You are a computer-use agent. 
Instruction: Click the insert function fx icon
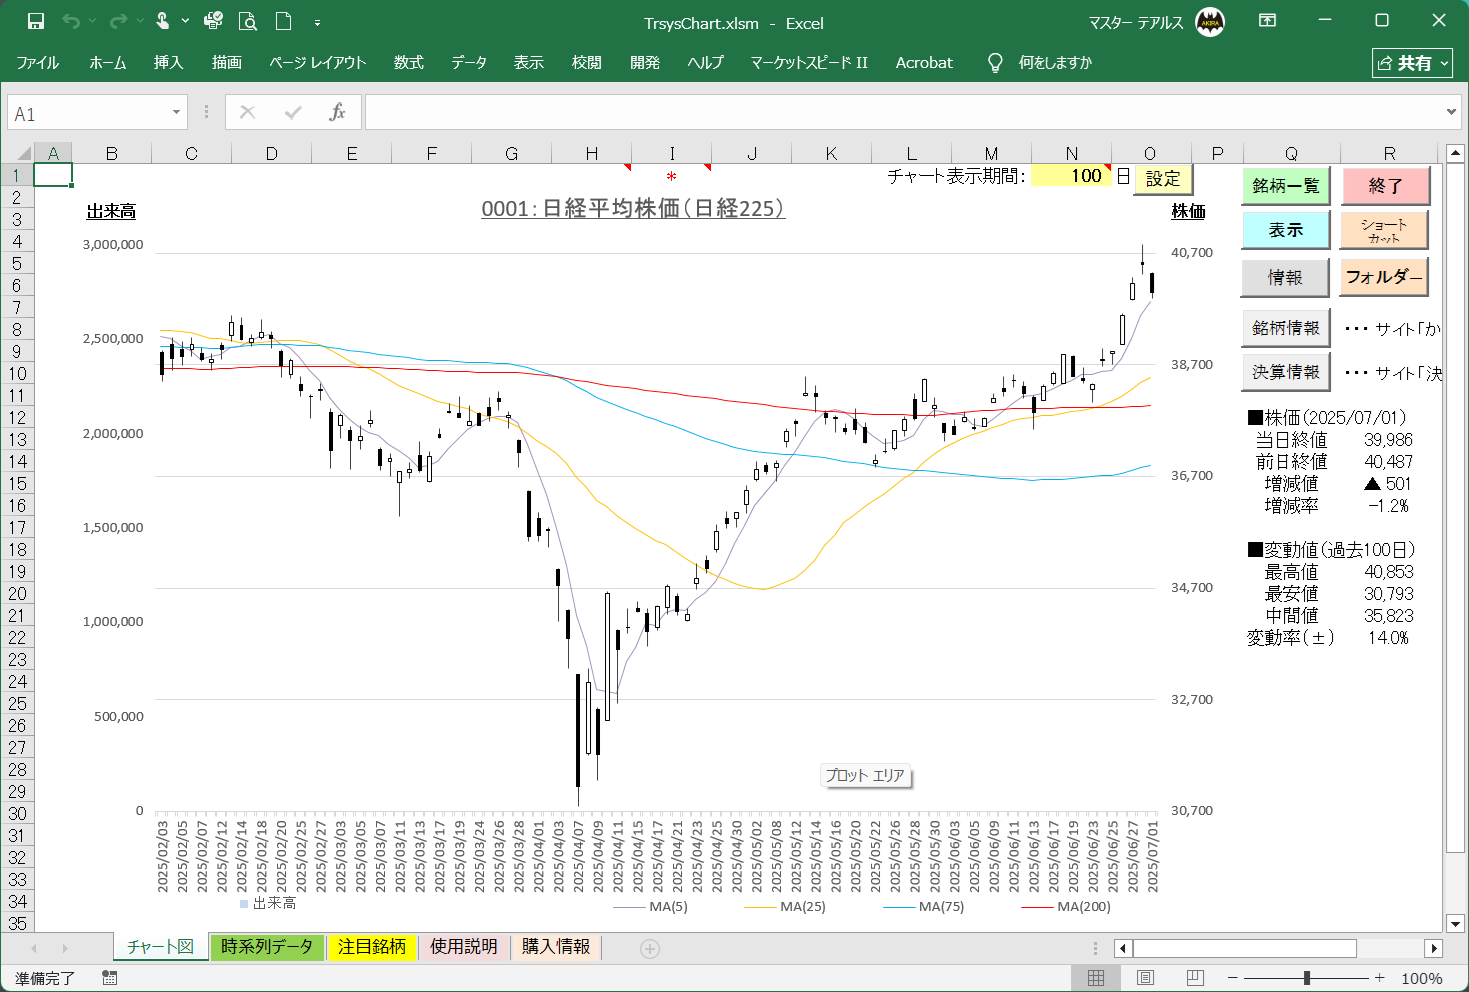coord(337,112)
